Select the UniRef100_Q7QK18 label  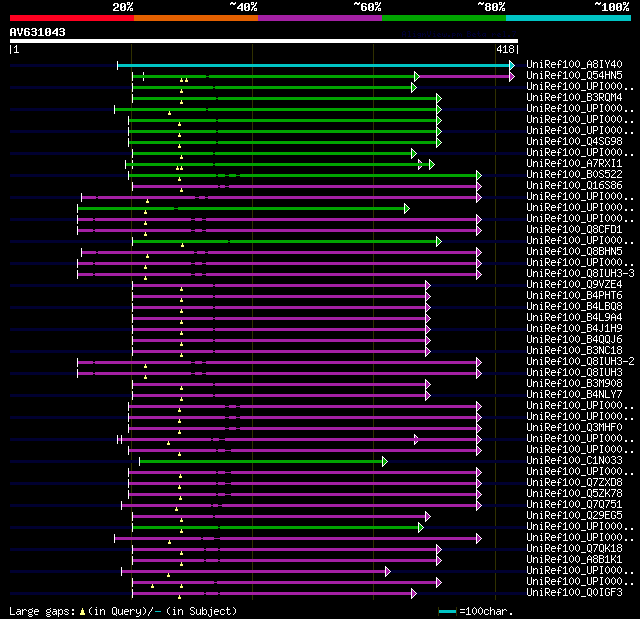point(574,549)
